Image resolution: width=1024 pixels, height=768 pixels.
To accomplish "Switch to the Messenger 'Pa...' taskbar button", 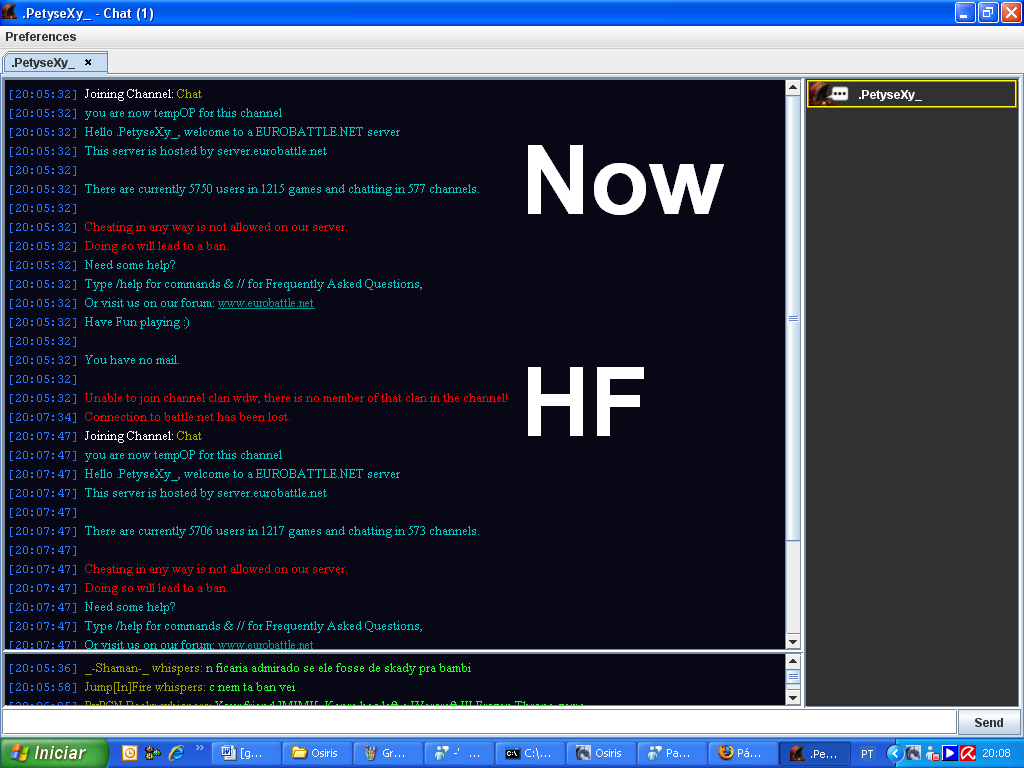I will [674, 754].
